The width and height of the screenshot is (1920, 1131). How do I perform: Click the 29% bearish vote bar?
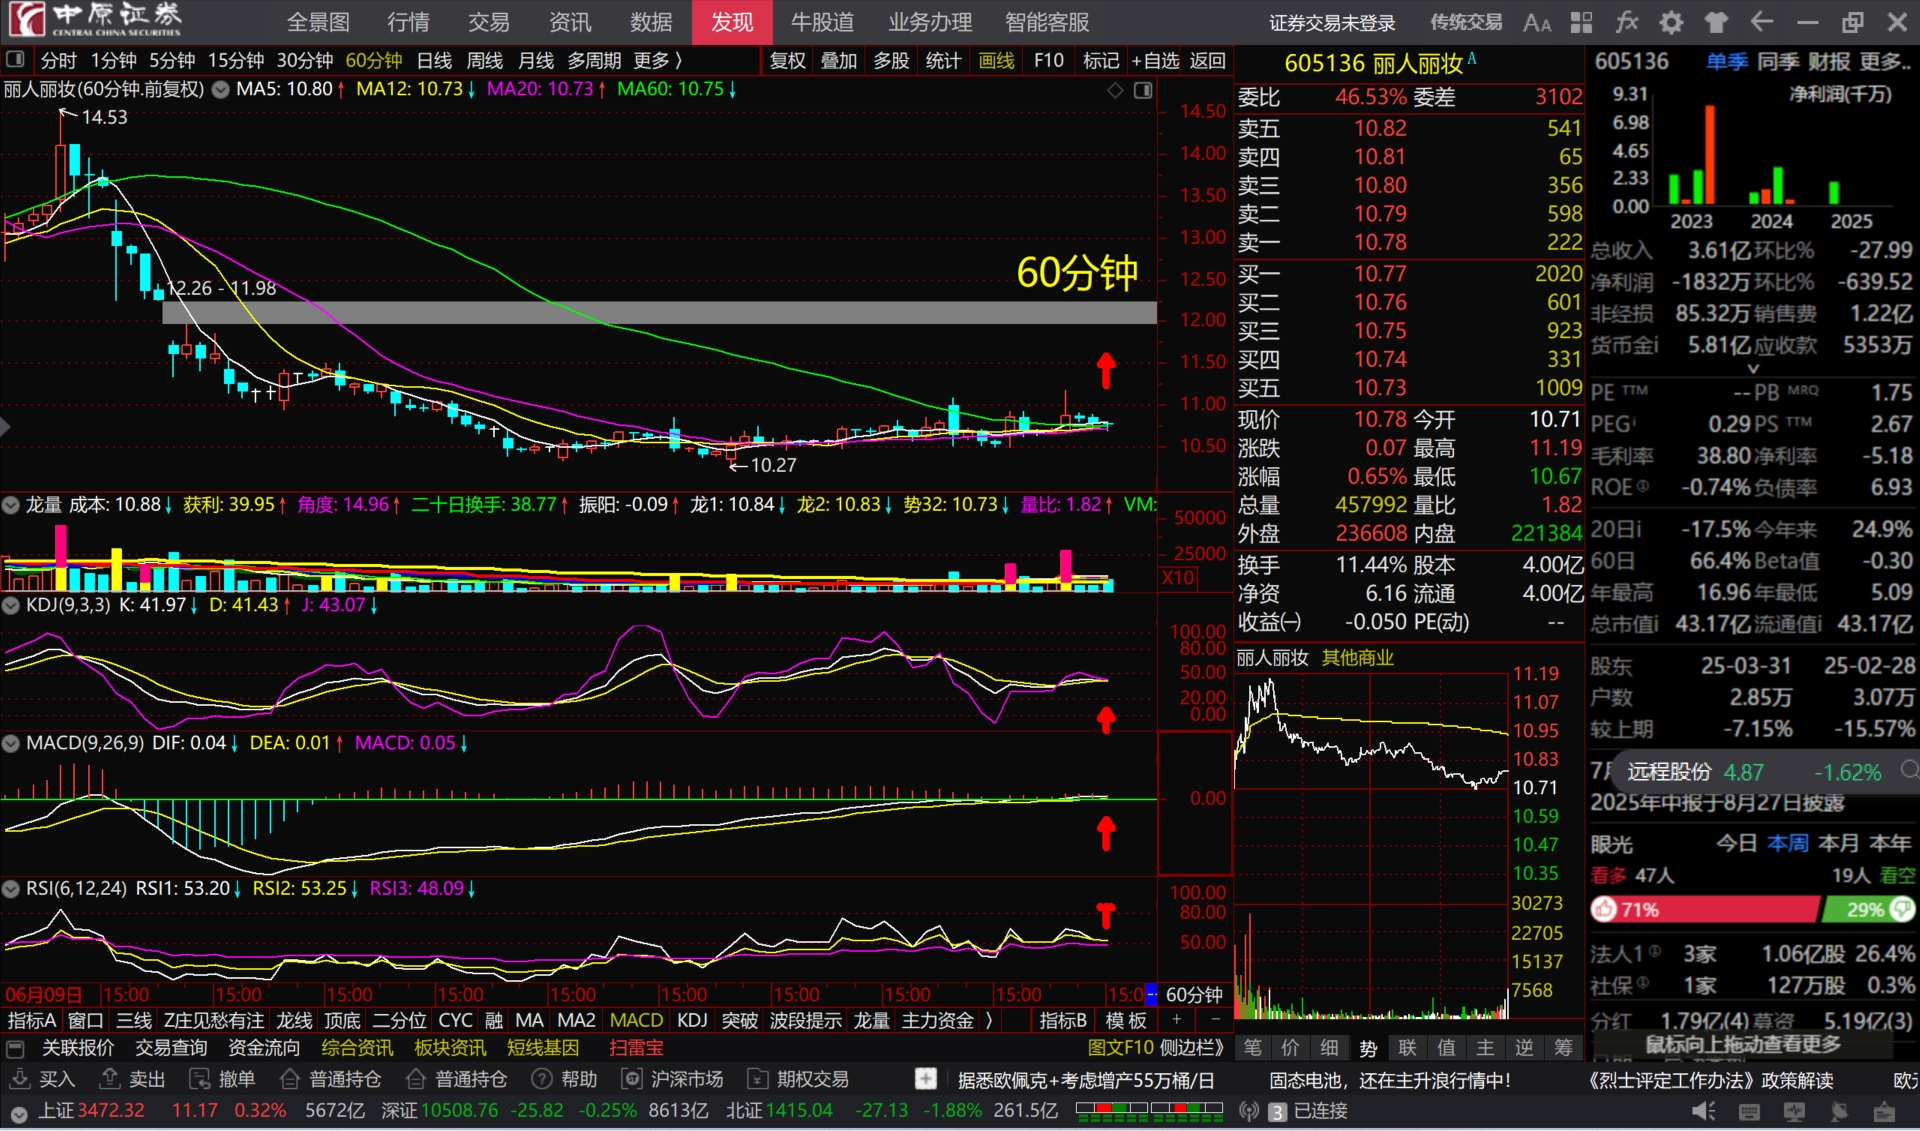[1868, 909]
